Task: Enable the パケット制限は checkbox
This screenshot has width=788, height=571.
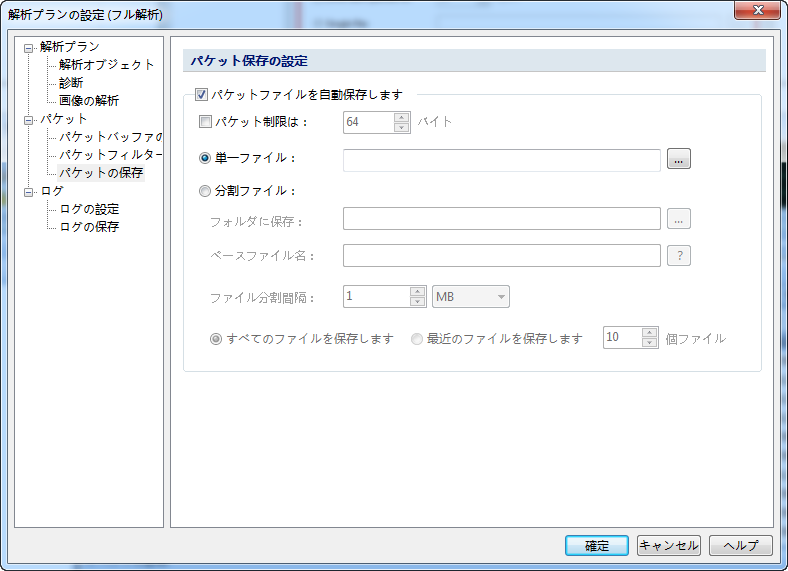Action: [206, 123]
